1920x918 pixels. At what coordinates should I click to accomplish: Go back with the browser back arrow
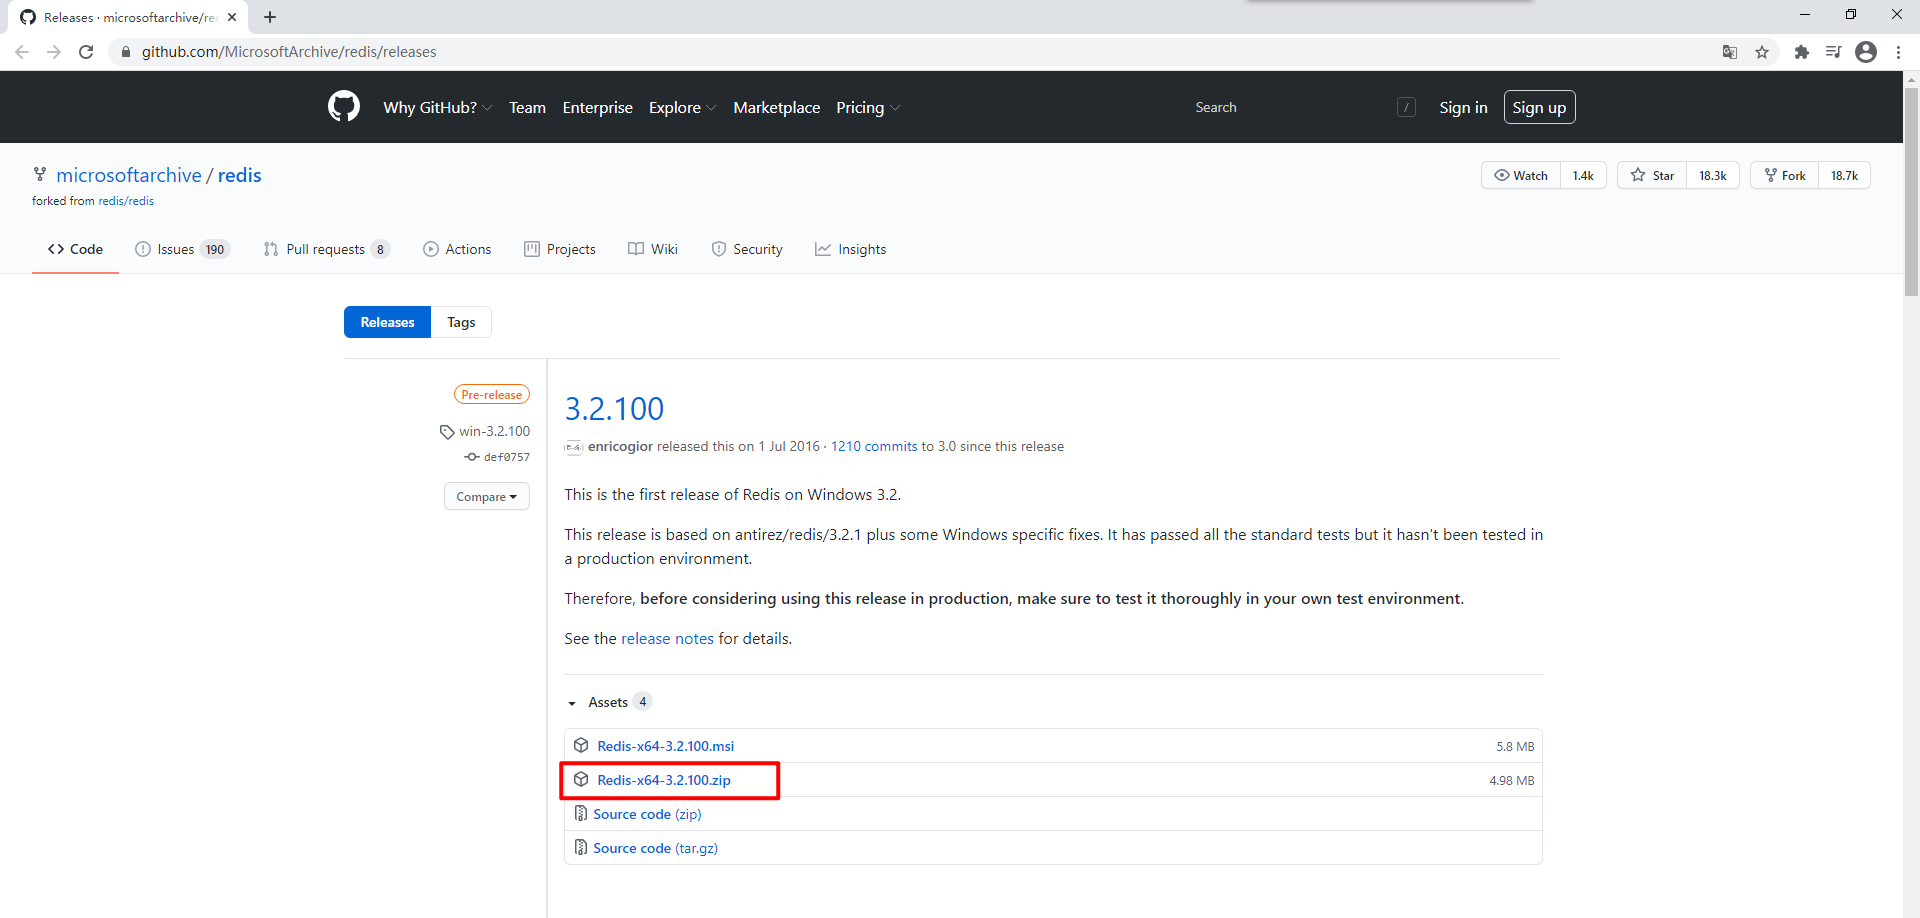pos(22,52)
